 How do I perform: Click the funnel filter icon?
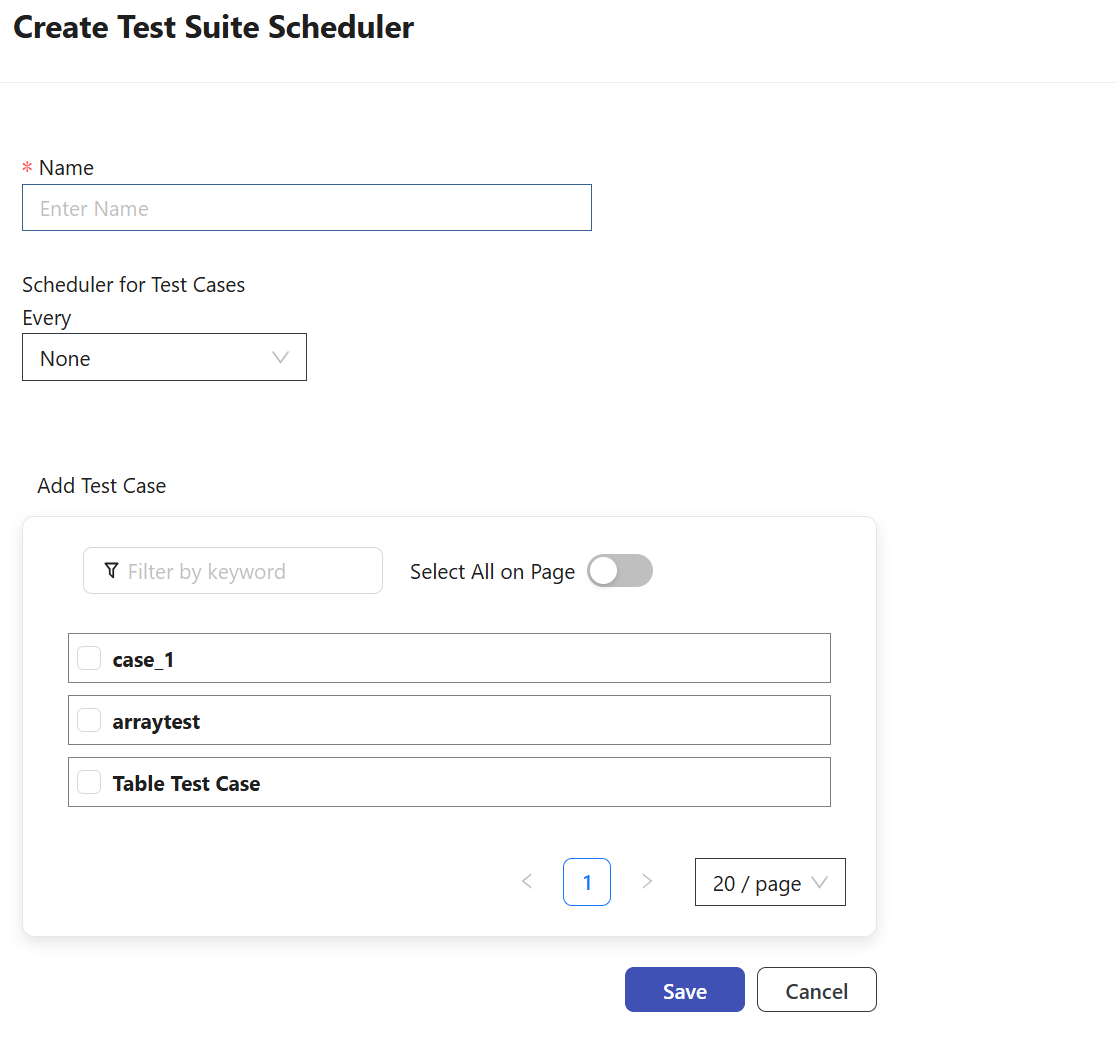point(111,571)
